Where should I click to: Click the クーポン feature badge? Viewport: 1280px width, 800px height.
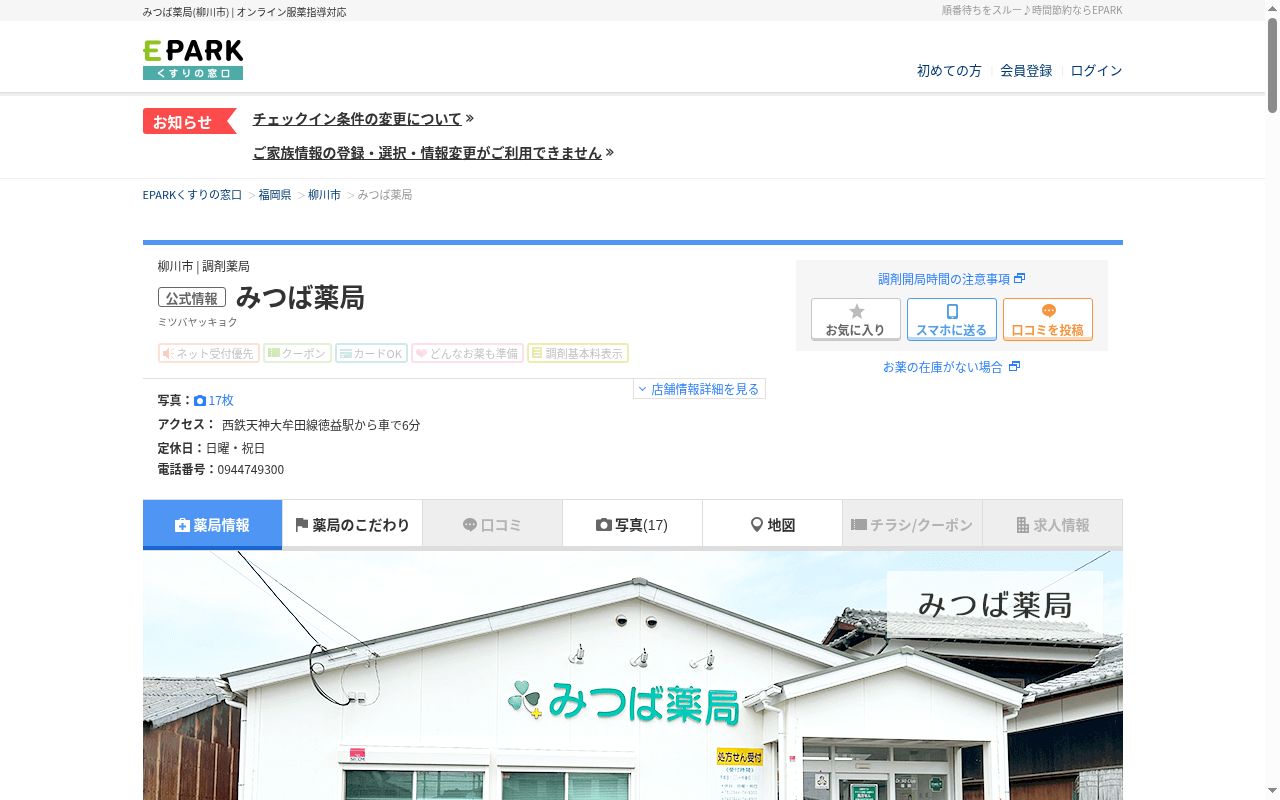click(297, 353)
